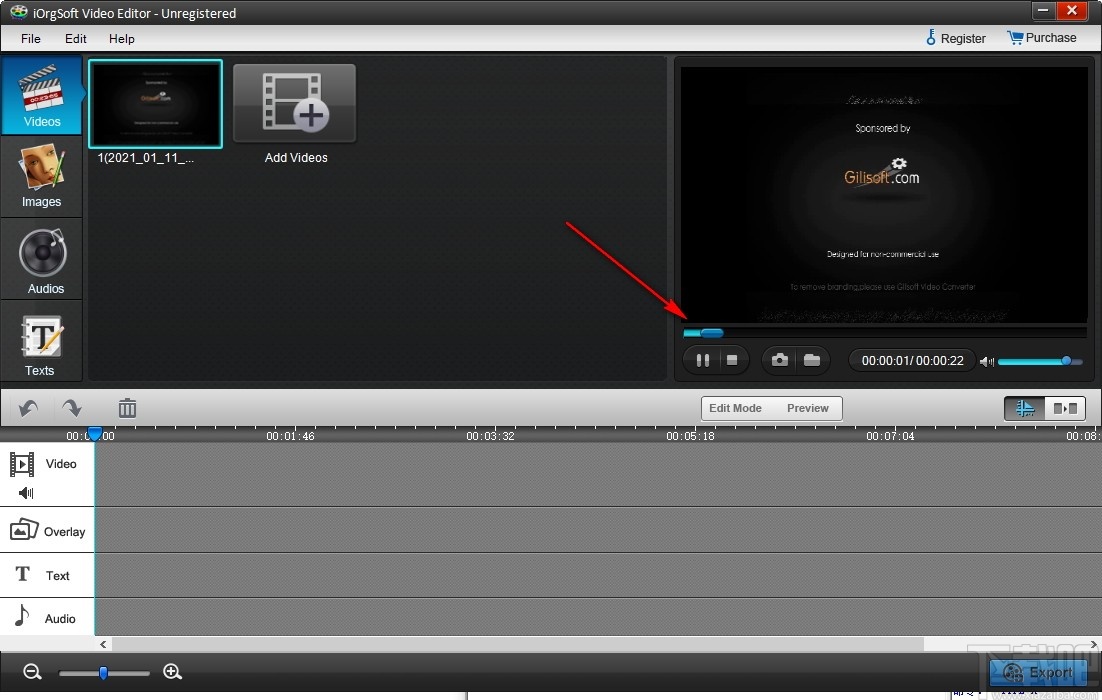Open the Texts panel
This screenshot has height=700, width=1102.
(x=41, y=343)
